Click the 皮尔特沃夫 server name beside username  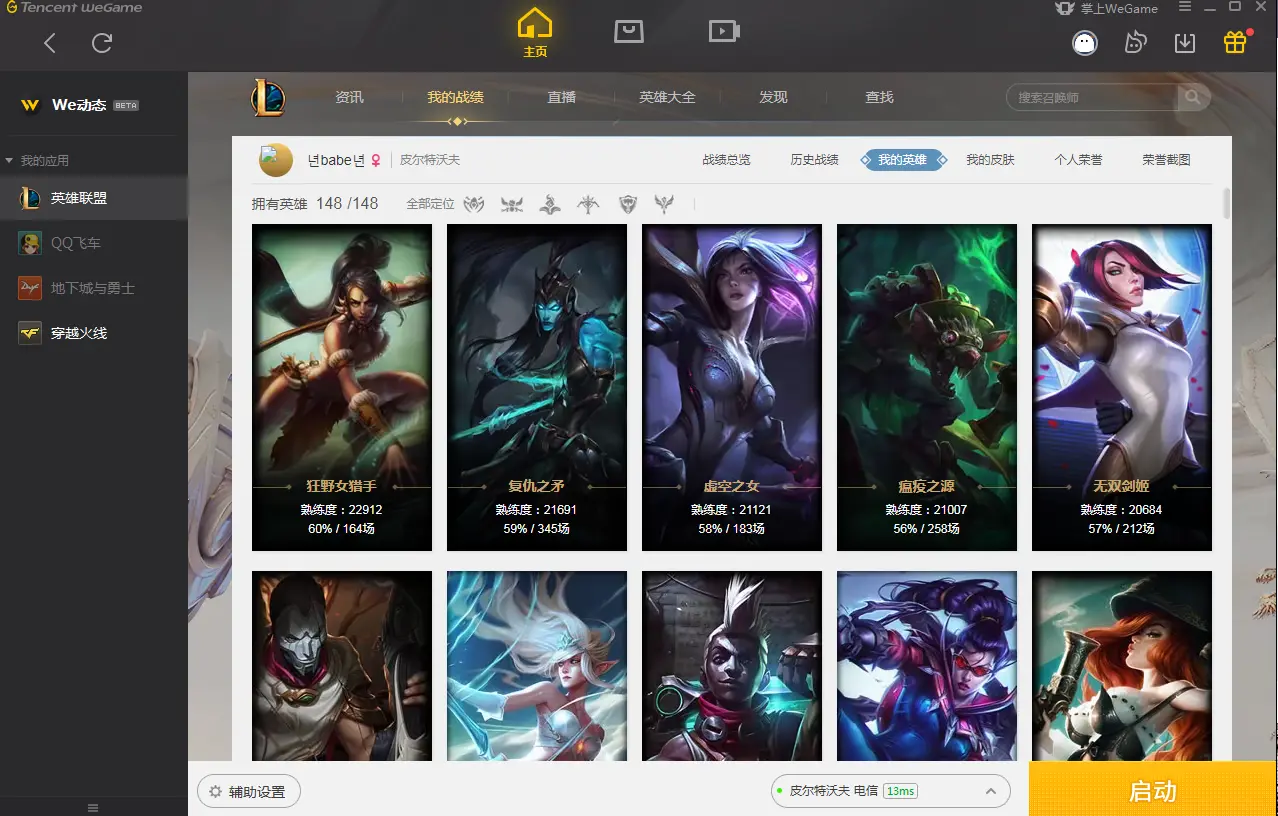tap(430, 160)
